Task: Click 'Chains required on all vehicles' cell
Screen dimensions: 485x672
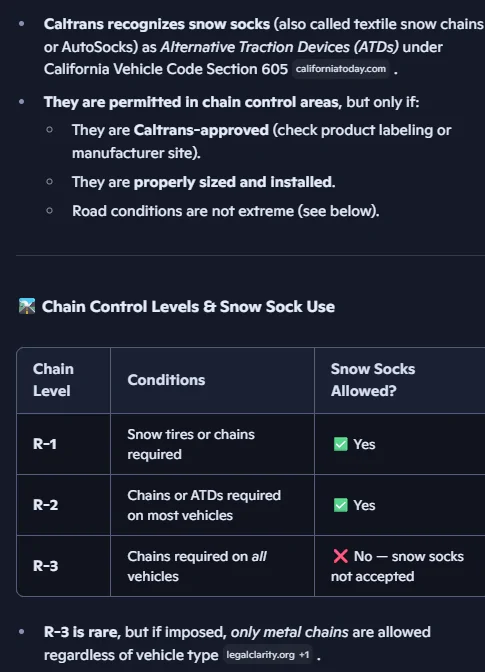Action: coord(212,566)
